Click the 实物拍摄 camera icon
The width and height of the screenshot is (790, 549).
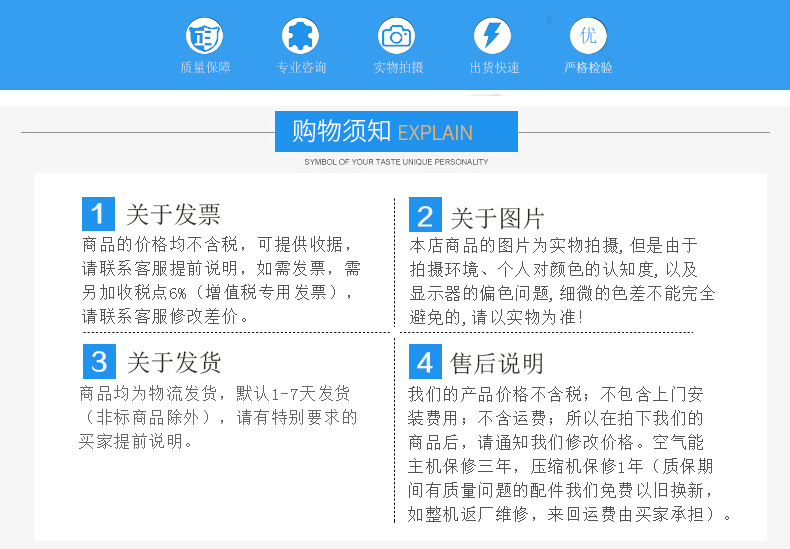coord(397,37)
